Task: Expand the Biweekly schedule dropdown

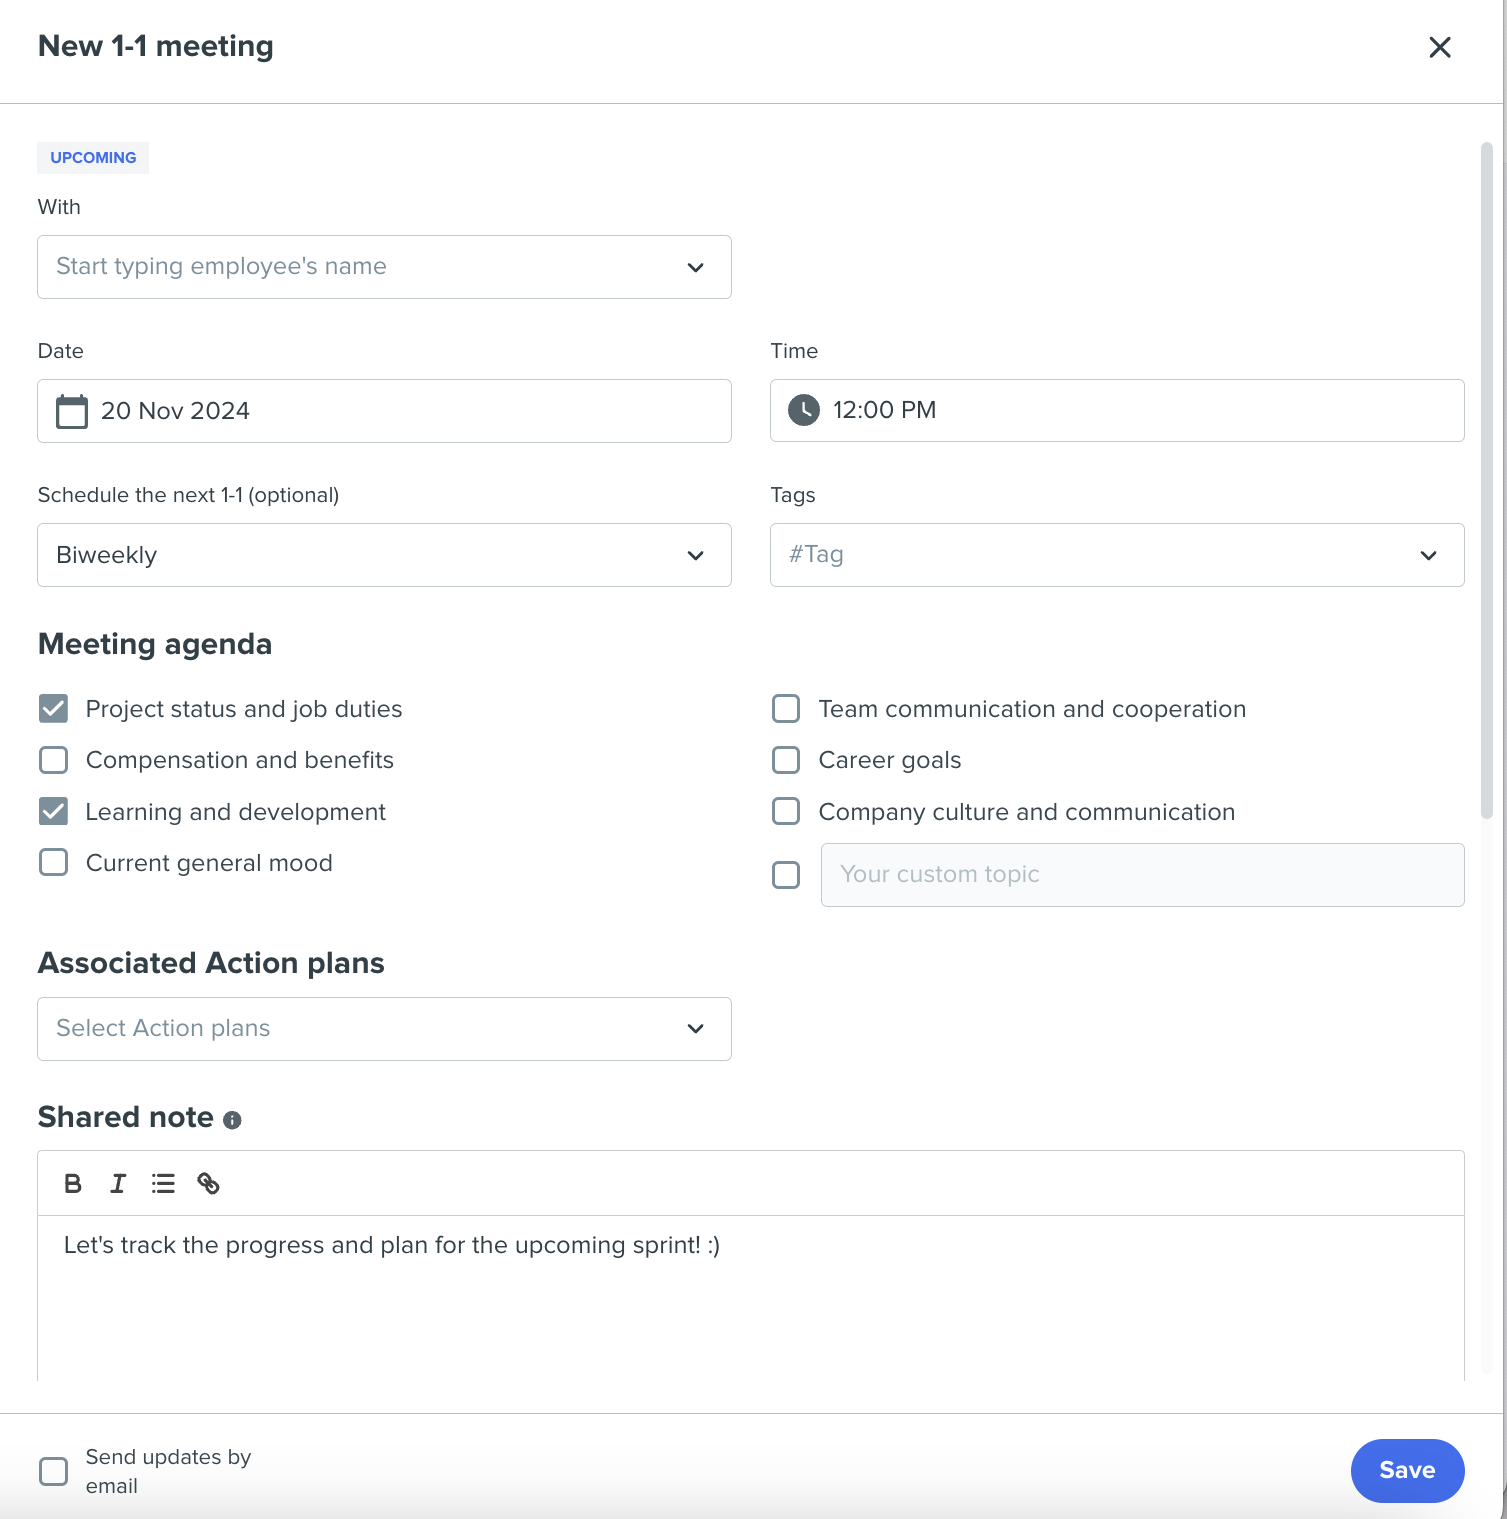Action: tap(384, 555)
